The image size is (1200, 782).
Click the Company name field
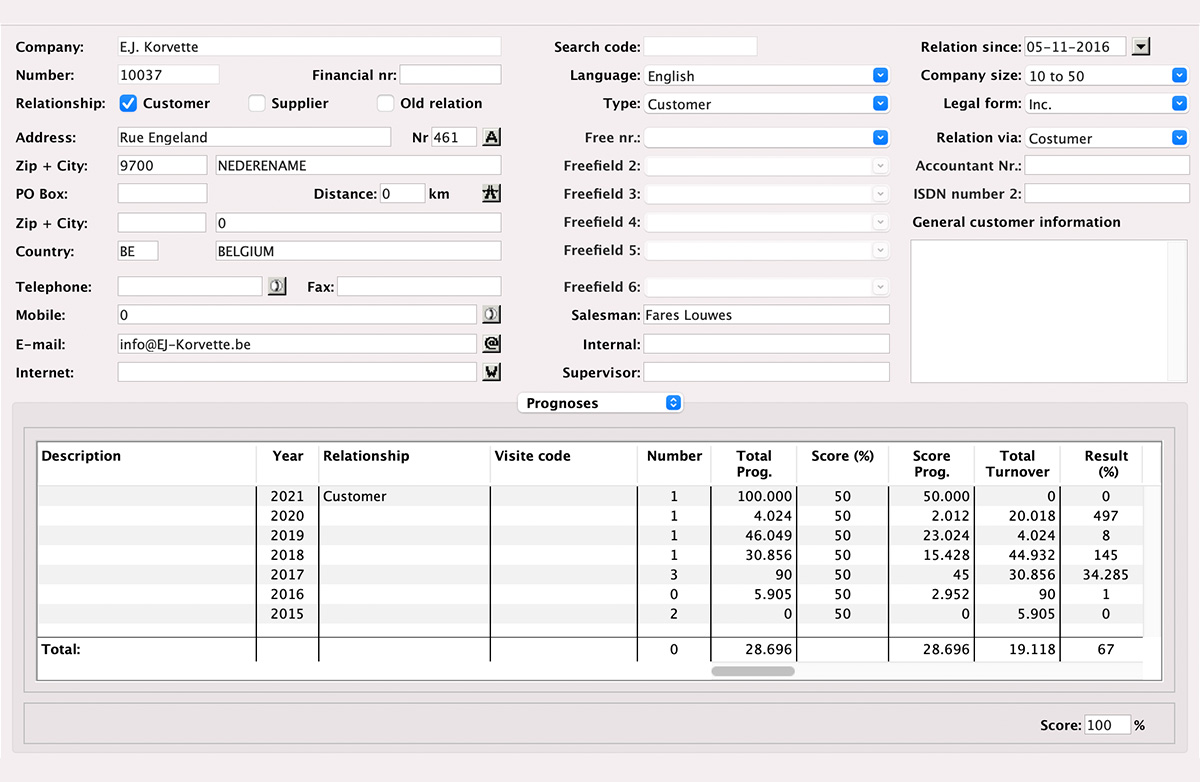(x=309, y=46)
